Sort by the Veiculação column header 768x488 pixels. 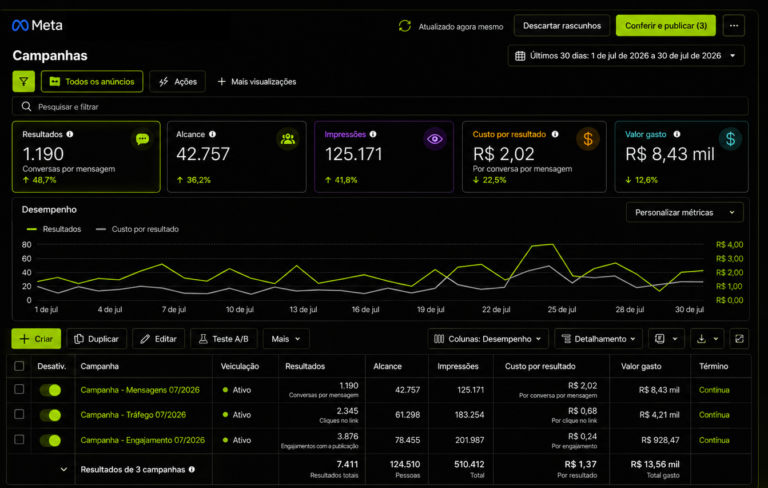[240, 366]
